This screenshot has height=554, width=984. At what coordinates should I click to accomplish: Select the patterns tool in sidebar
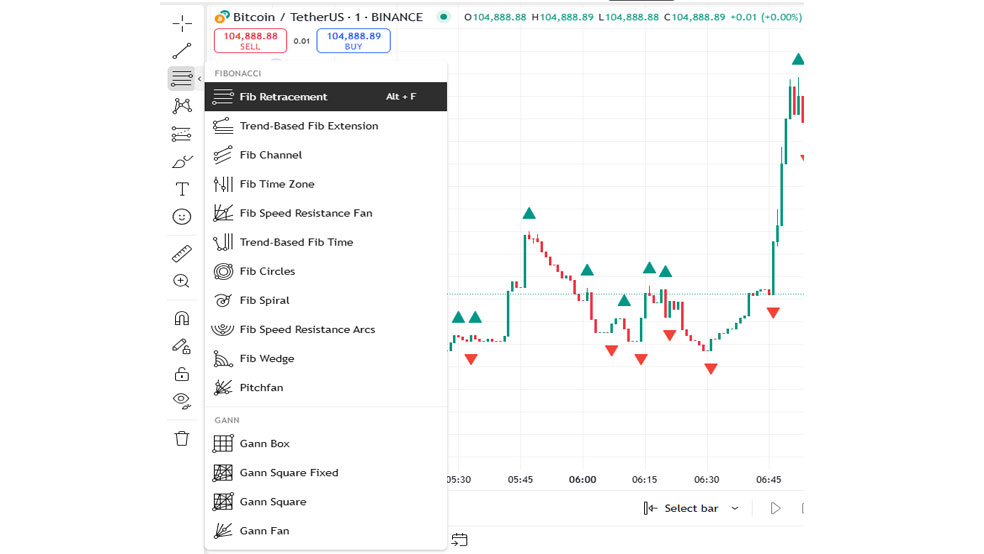coord(182,105)
